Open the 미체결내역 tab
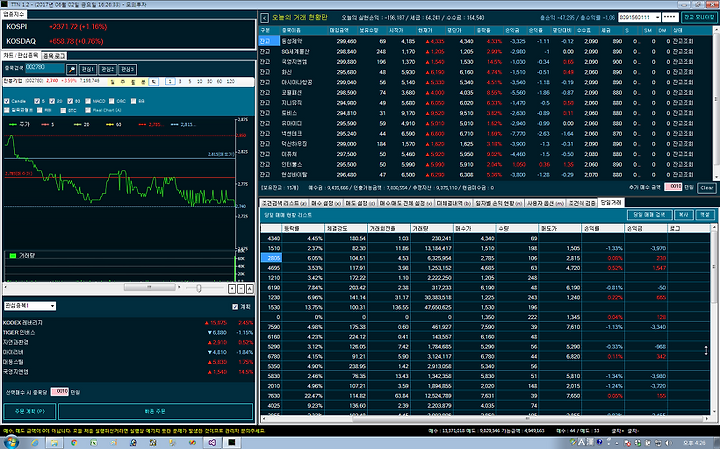The height and width of the screenshot is (449, 720). 454,203
